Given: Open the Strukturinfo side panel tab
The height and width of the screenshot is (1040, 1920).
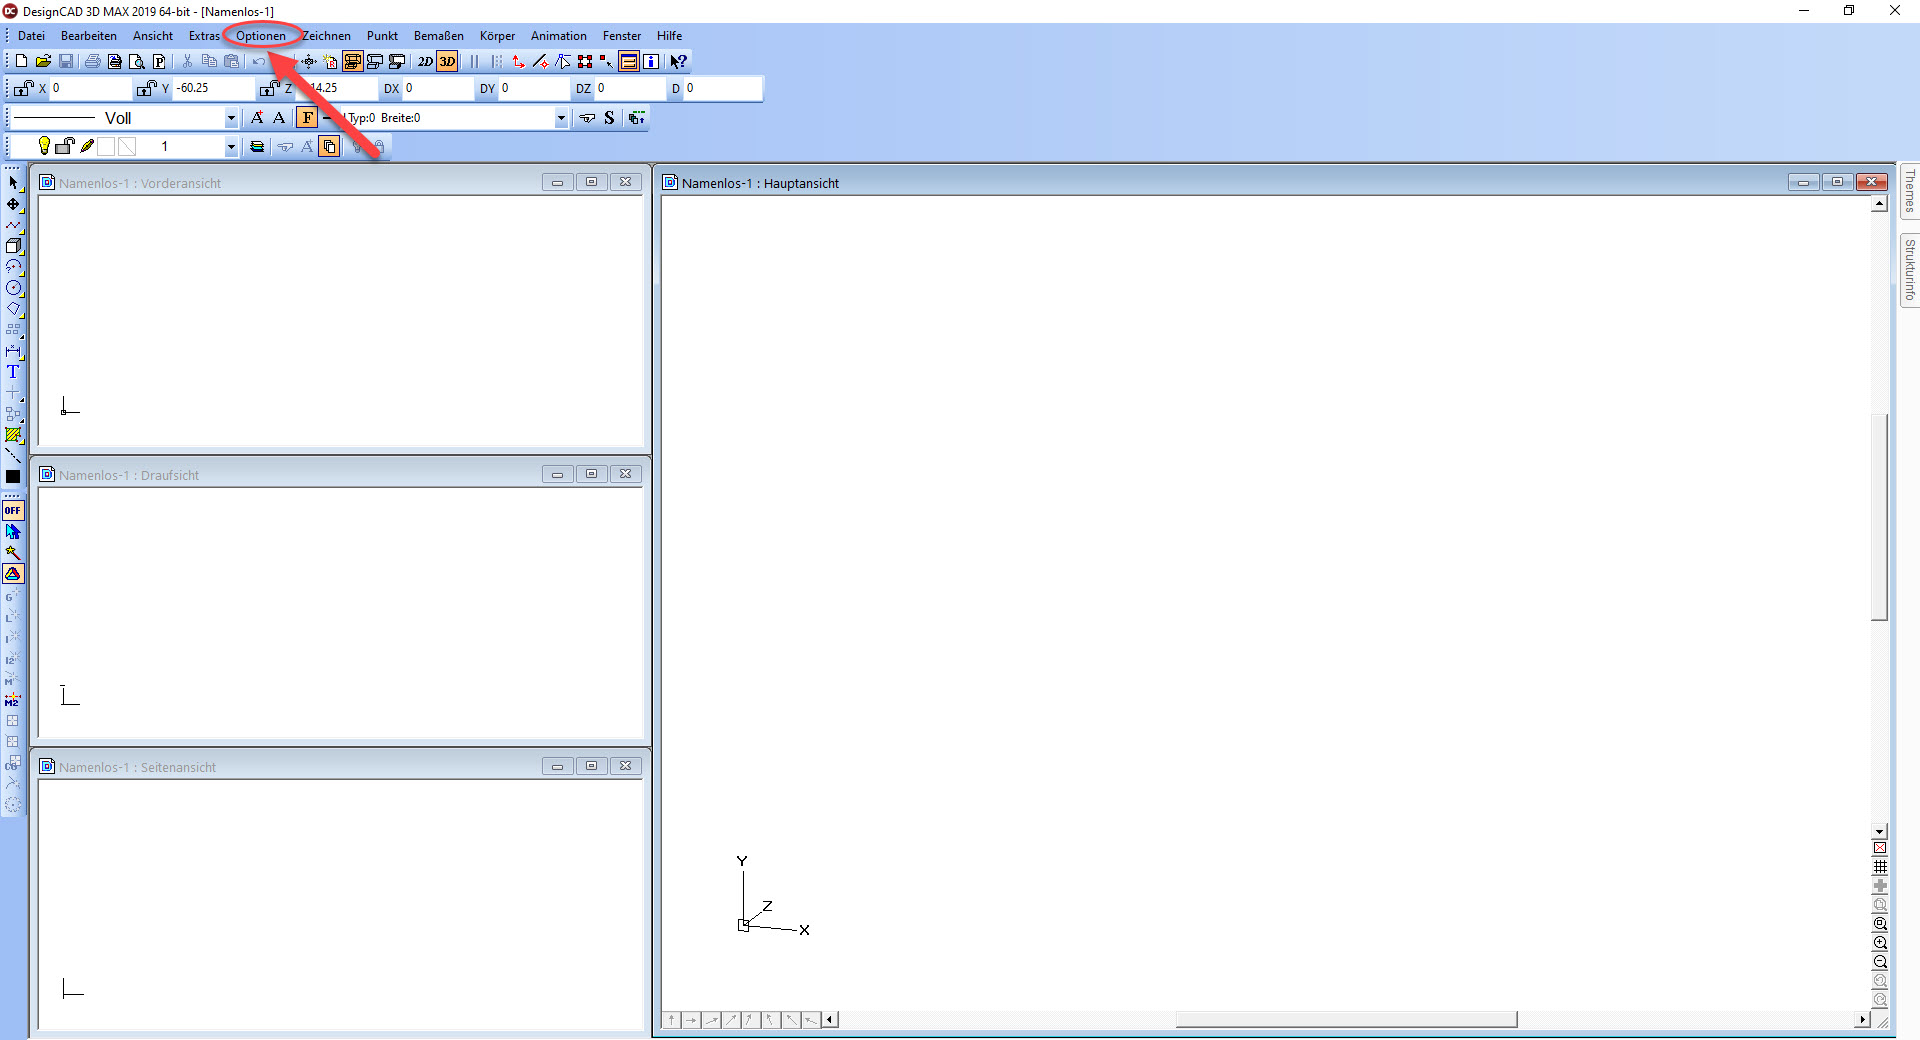Looking at the screenshot, I should (1910, 270).
